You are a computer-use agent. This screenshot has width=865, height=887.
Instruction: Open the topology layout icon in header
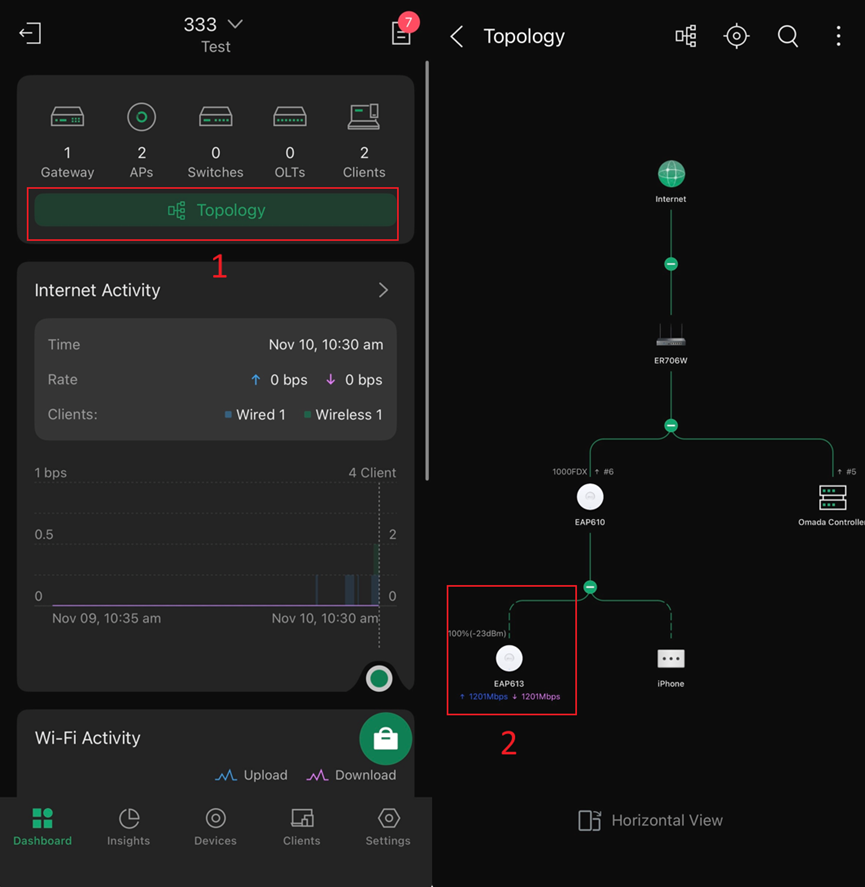pos(686,36)
